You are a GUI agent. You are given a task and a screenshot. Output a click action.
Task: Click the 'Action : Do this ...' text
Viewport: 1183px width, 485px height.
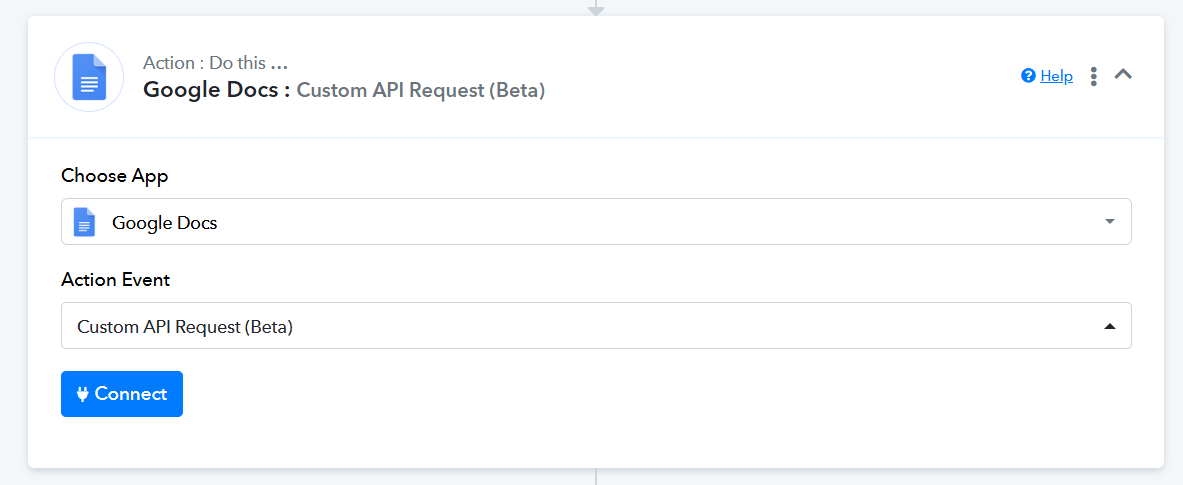pos(216,63)
